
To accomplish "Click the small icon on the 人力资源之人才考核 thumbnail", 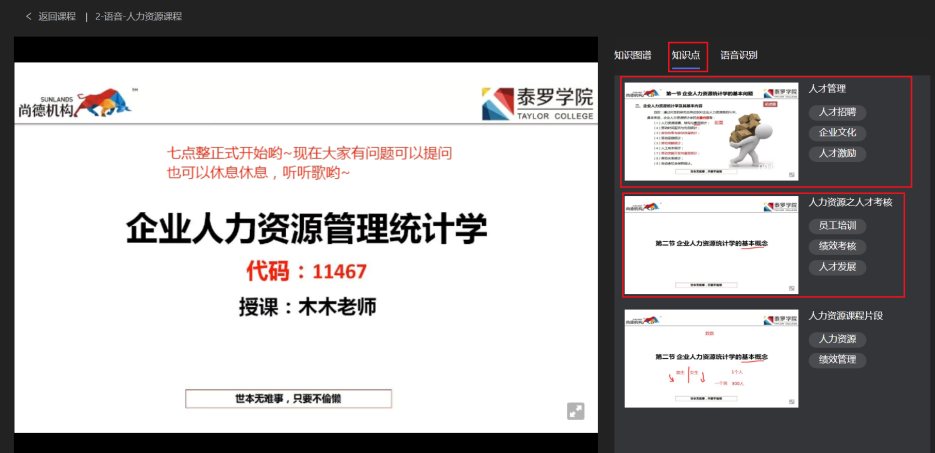I will coord(791,288).
